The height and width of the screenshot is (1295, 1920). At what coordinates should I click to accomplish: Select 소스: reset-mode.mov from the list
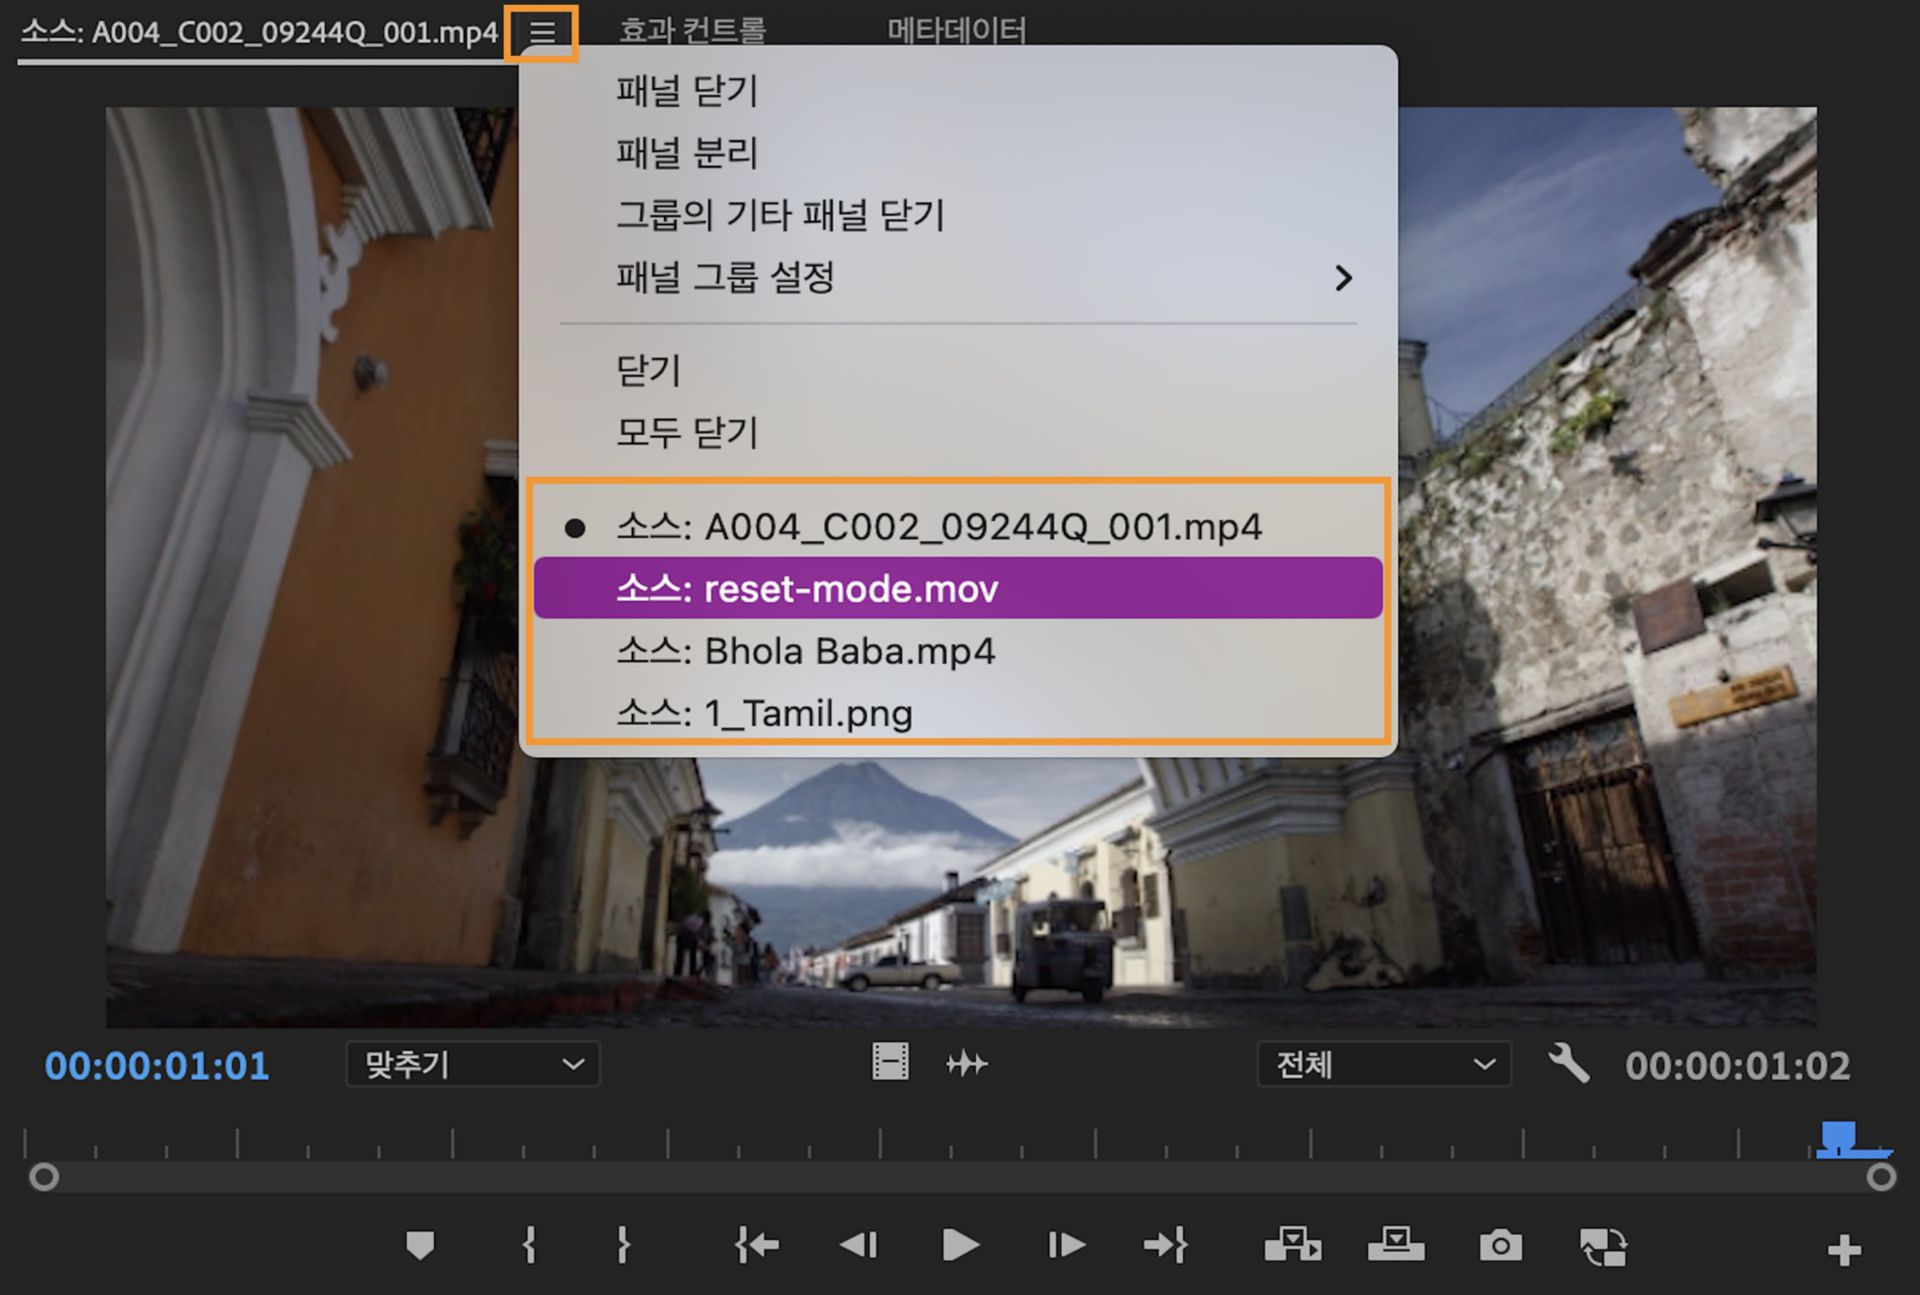(x=958, y=589)
